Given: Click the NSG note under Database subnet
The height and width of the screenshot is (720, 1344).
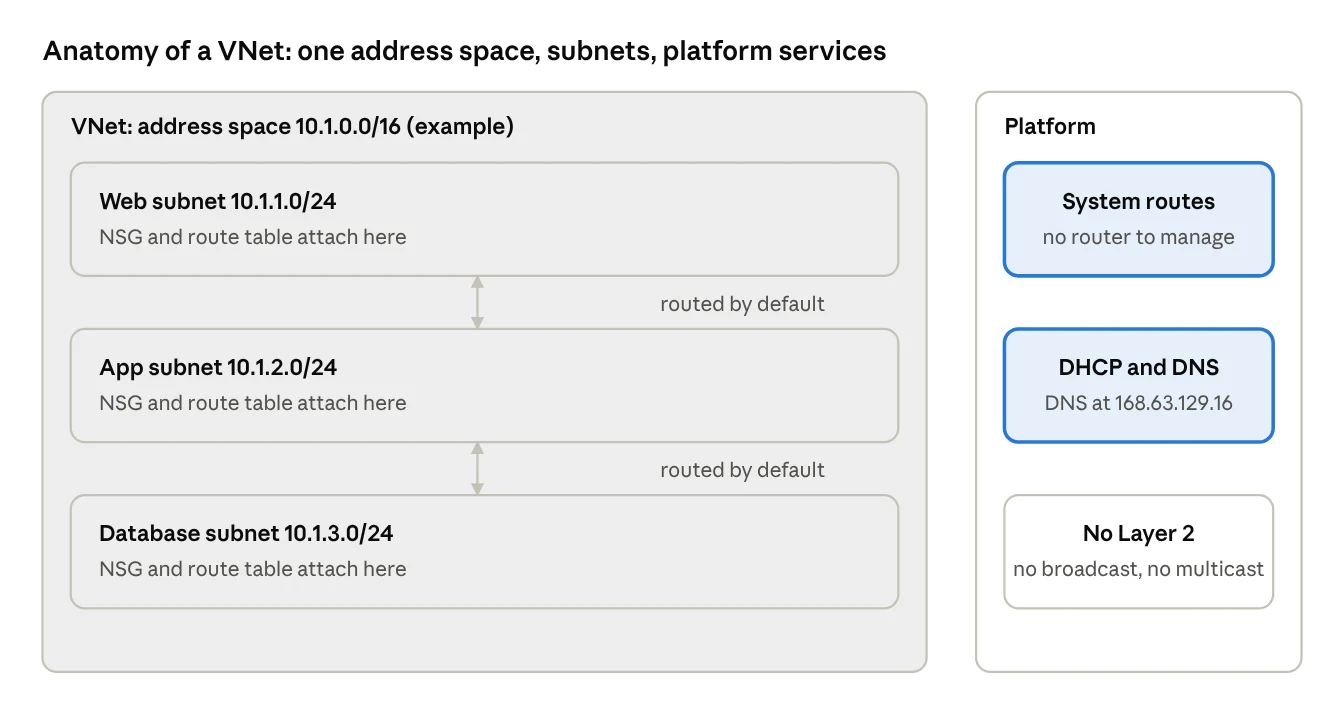Looking at the screenshot, I should (253, 569).
